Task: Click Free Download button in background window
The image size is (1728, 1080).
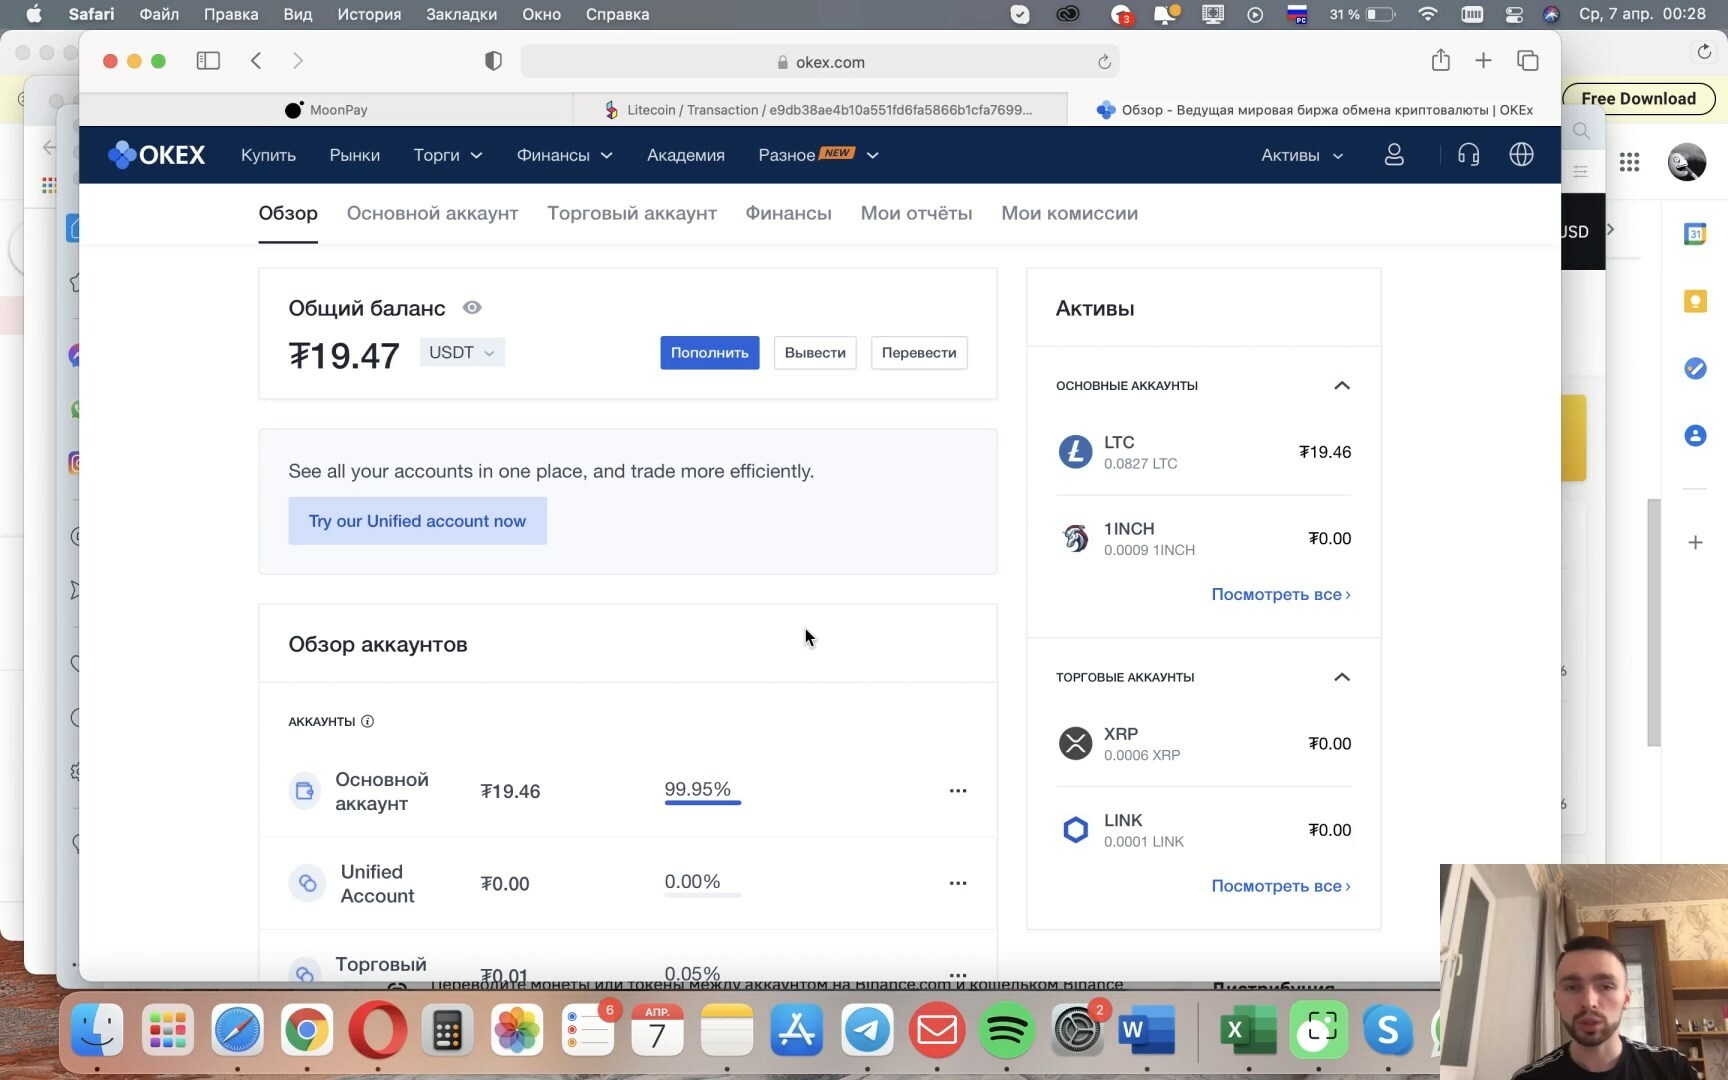Action: (x=1638, y=98)
